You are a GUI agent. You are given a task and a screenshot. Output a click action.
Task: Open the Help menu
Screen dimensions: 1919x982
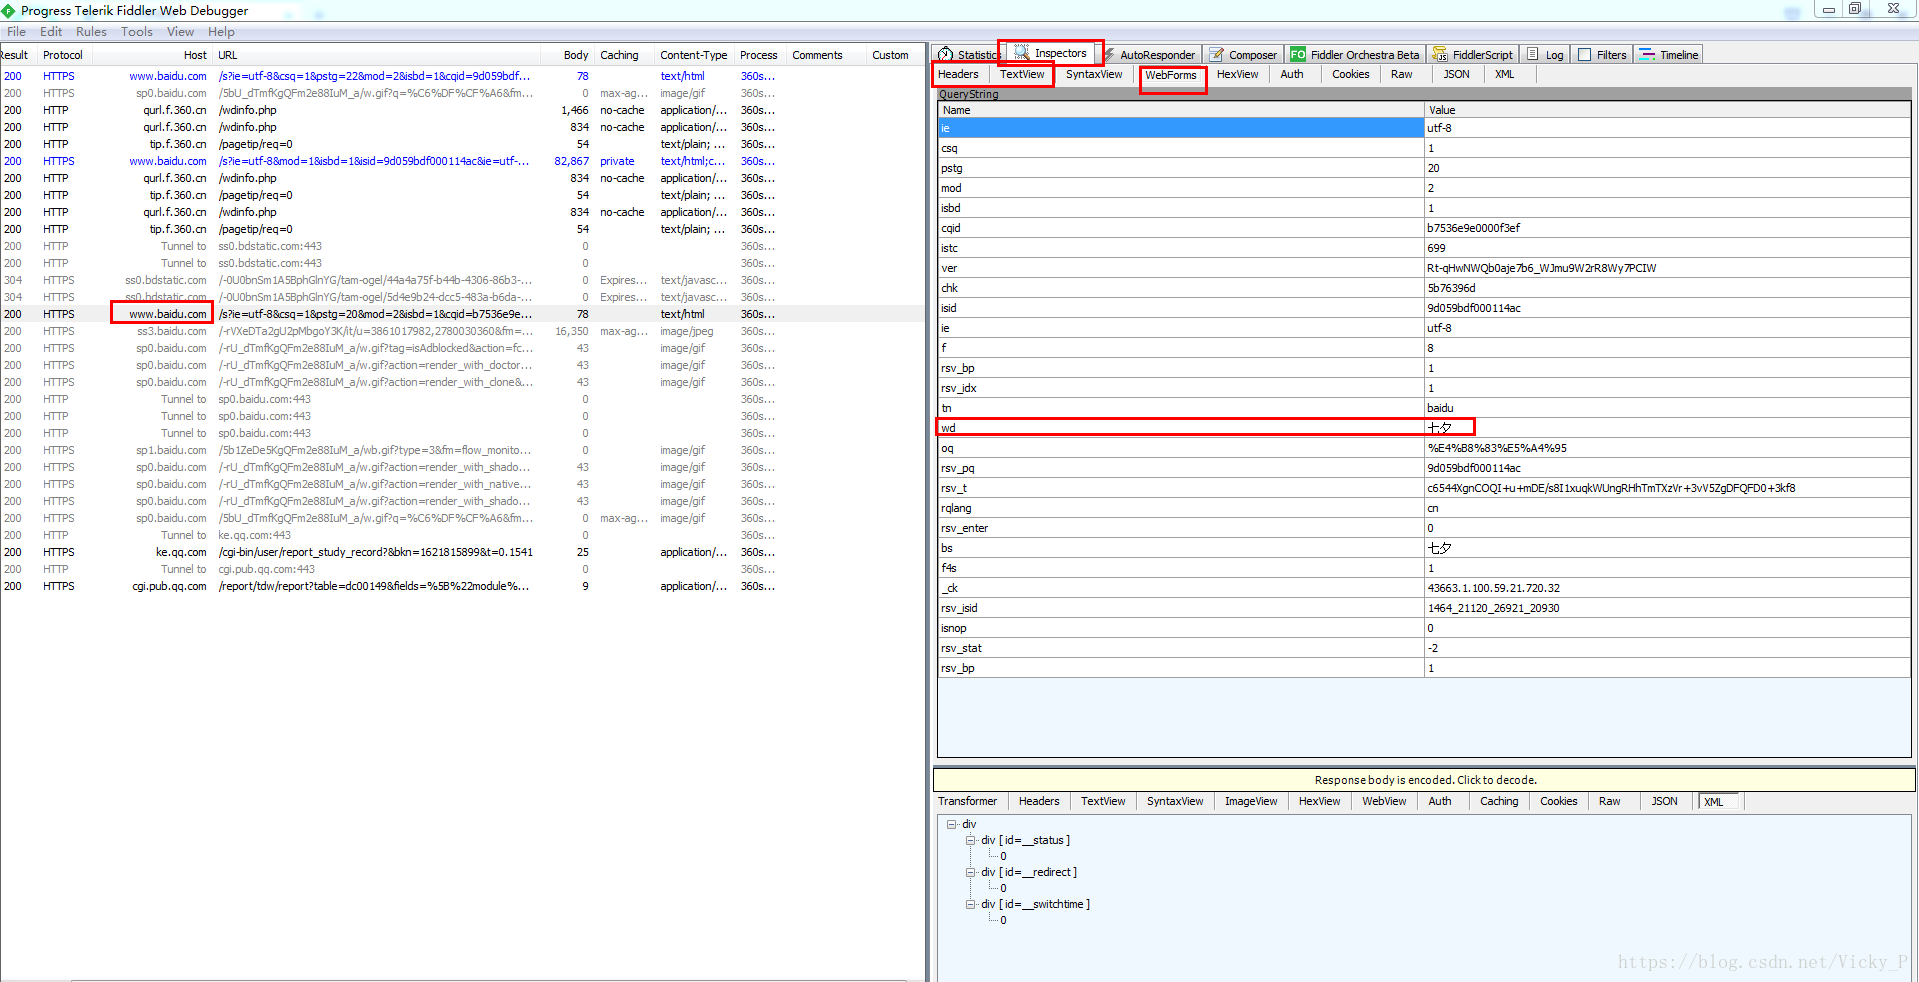tap(221, 32)
